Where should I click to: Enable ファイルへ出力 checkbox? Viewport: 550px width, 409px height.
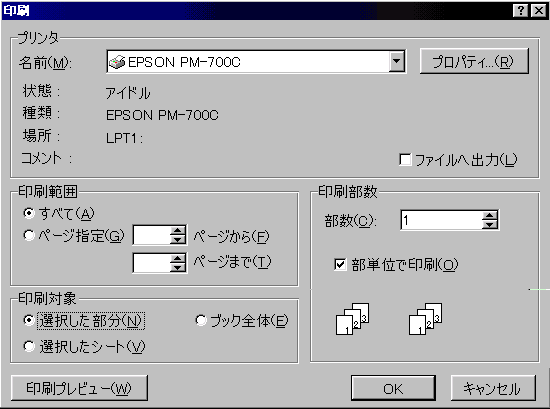(405, 160)
